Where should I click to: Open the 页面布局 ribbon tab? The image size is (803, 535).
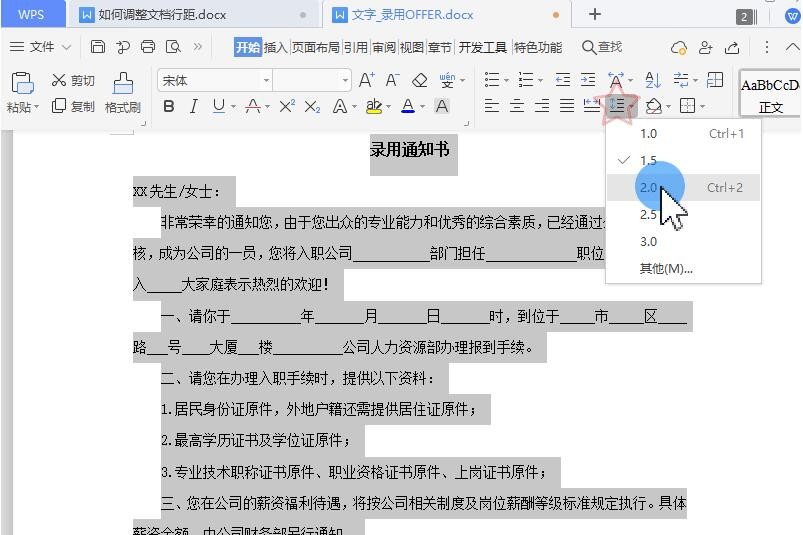pyautogui.click(x=315, y=47)
